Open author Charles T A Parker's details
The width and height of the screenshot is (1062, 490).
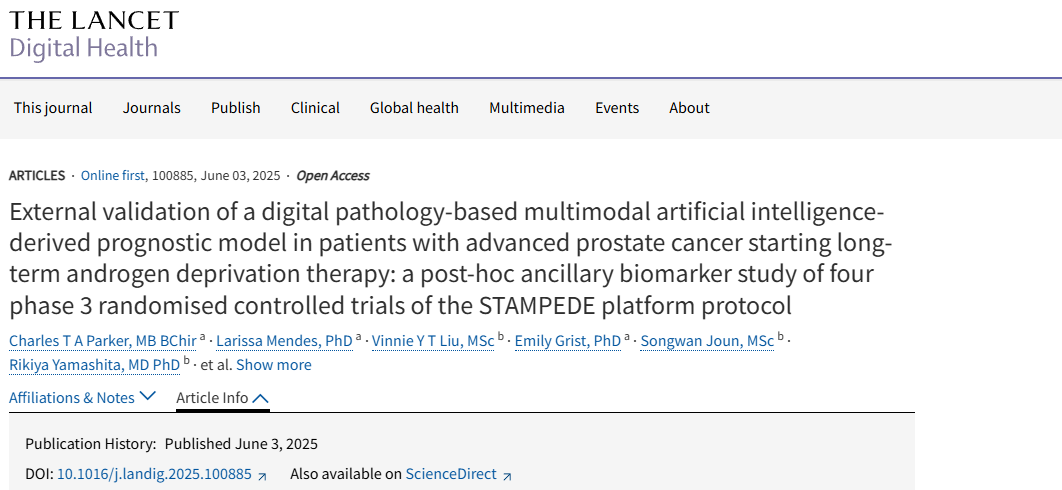tap(103, 340)
